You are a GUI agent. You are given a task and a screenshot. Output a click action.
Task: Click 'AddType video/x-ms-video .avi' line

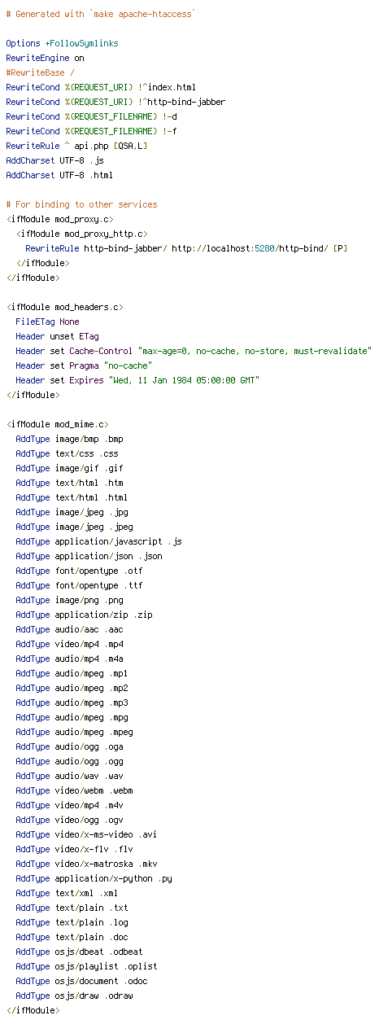86,834
